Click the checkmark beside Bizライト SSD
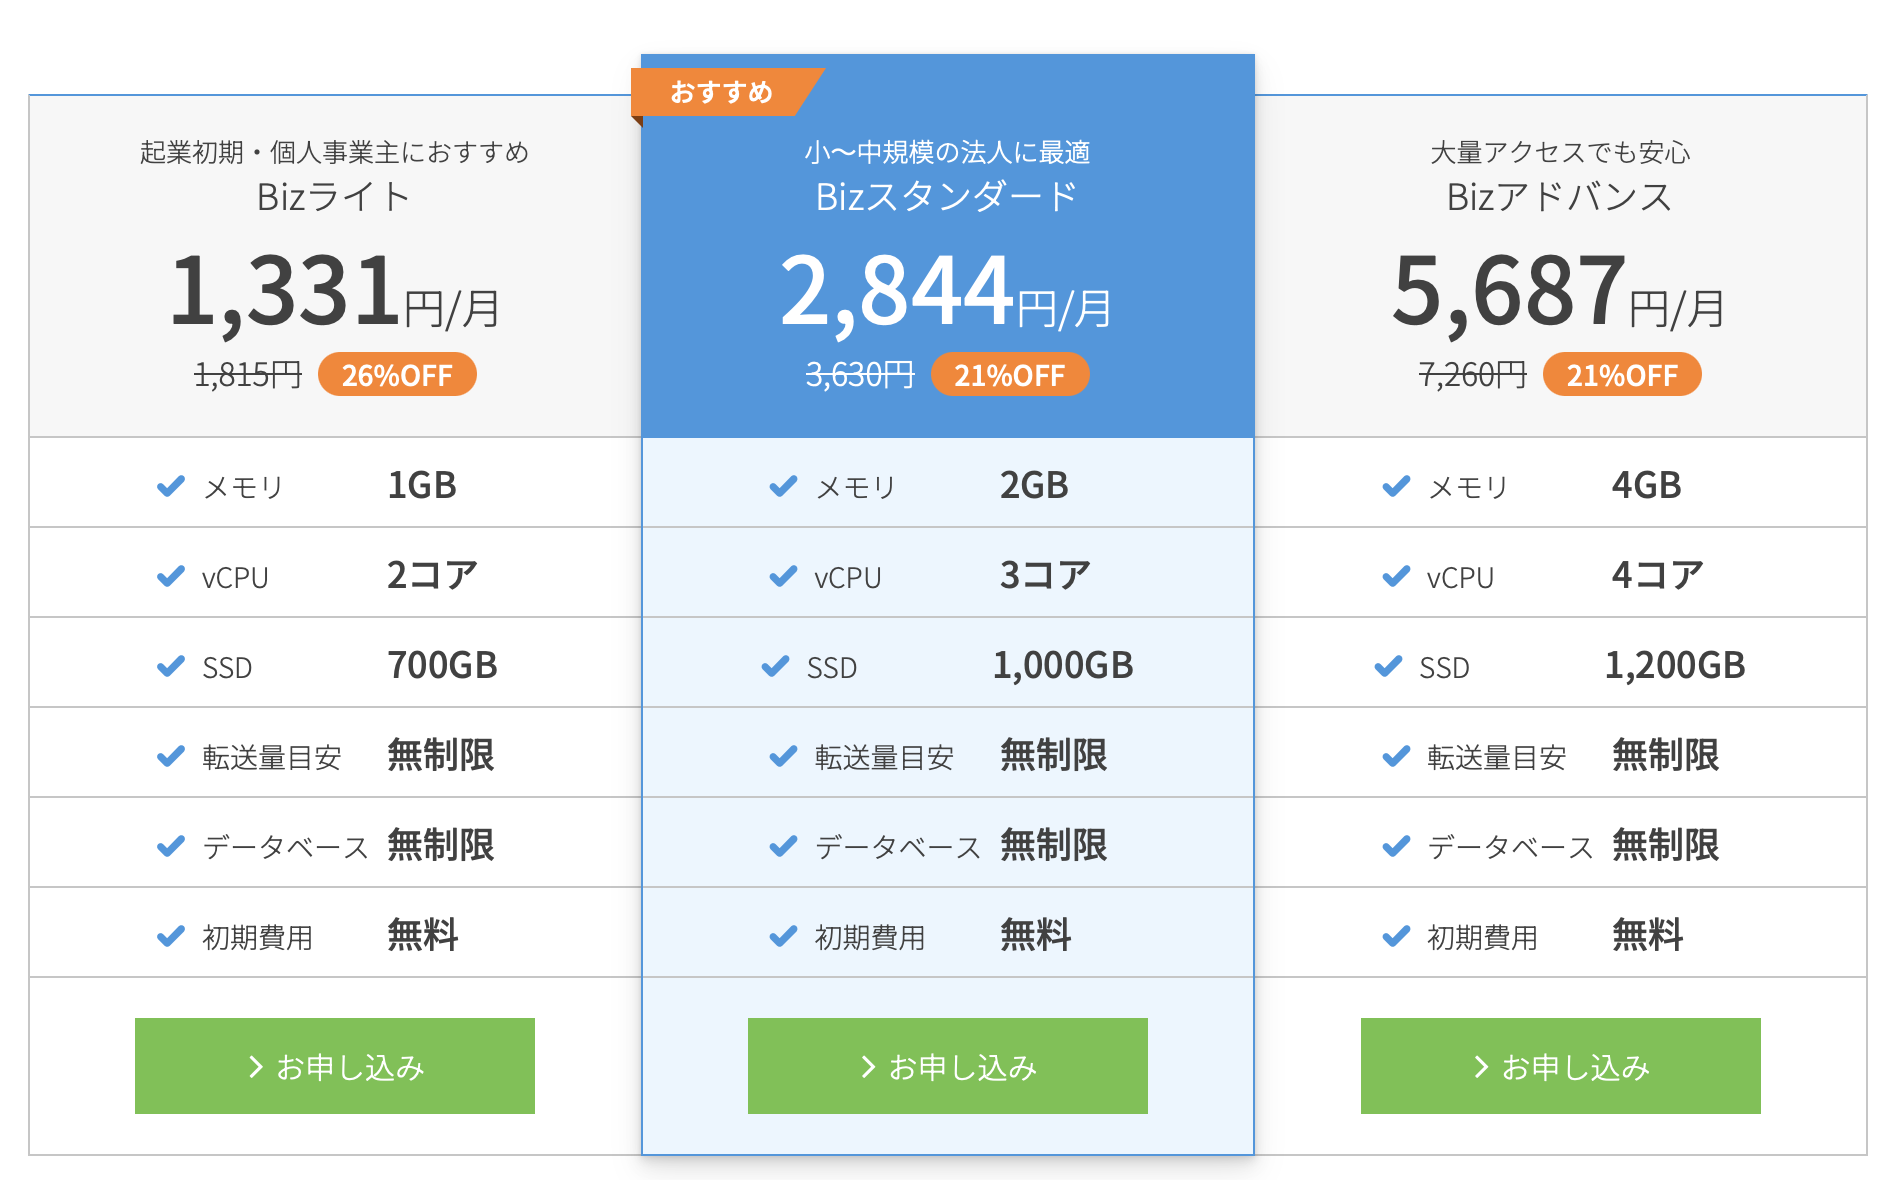Viewport: 1898px width, 1180px height. [171, 666]
